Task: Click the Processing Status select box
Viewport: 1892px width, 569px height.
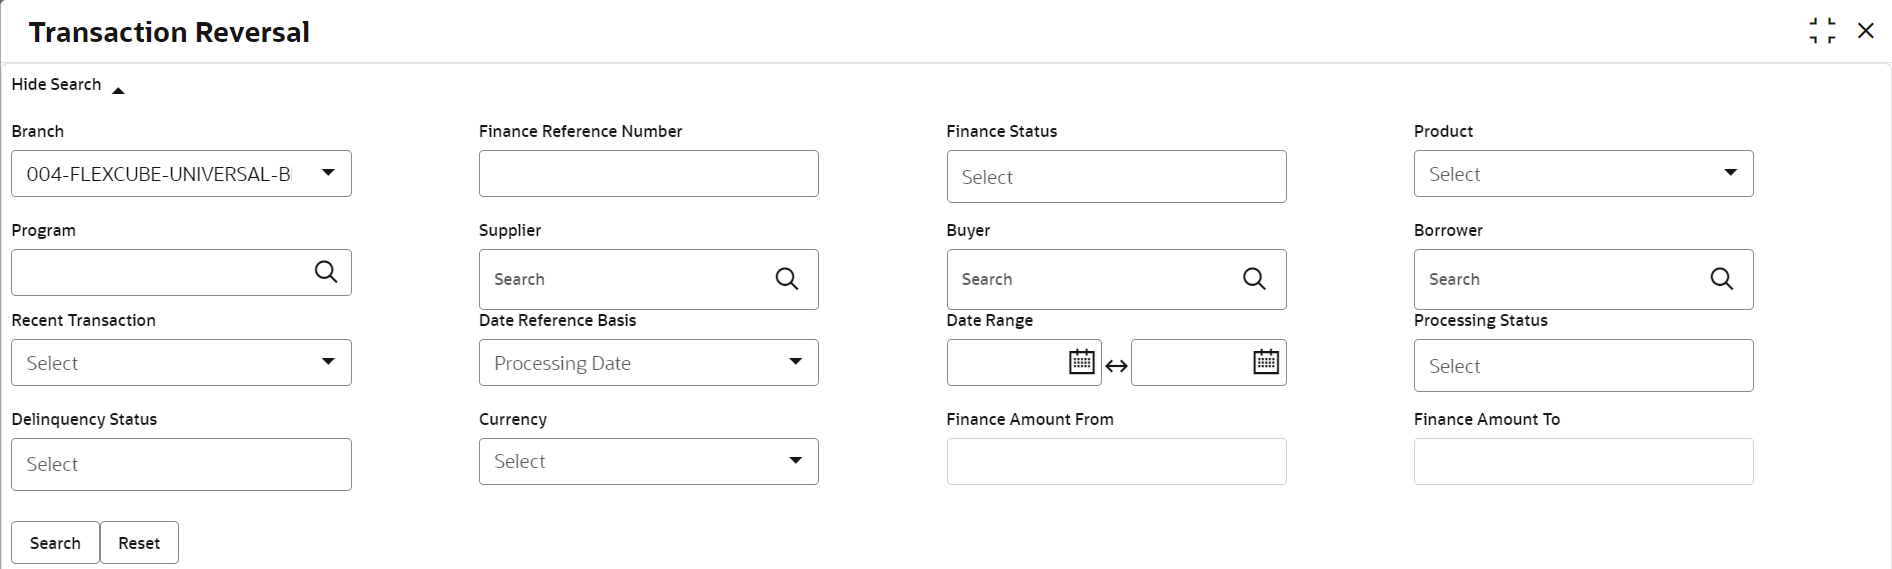Action: point(1583,366)
